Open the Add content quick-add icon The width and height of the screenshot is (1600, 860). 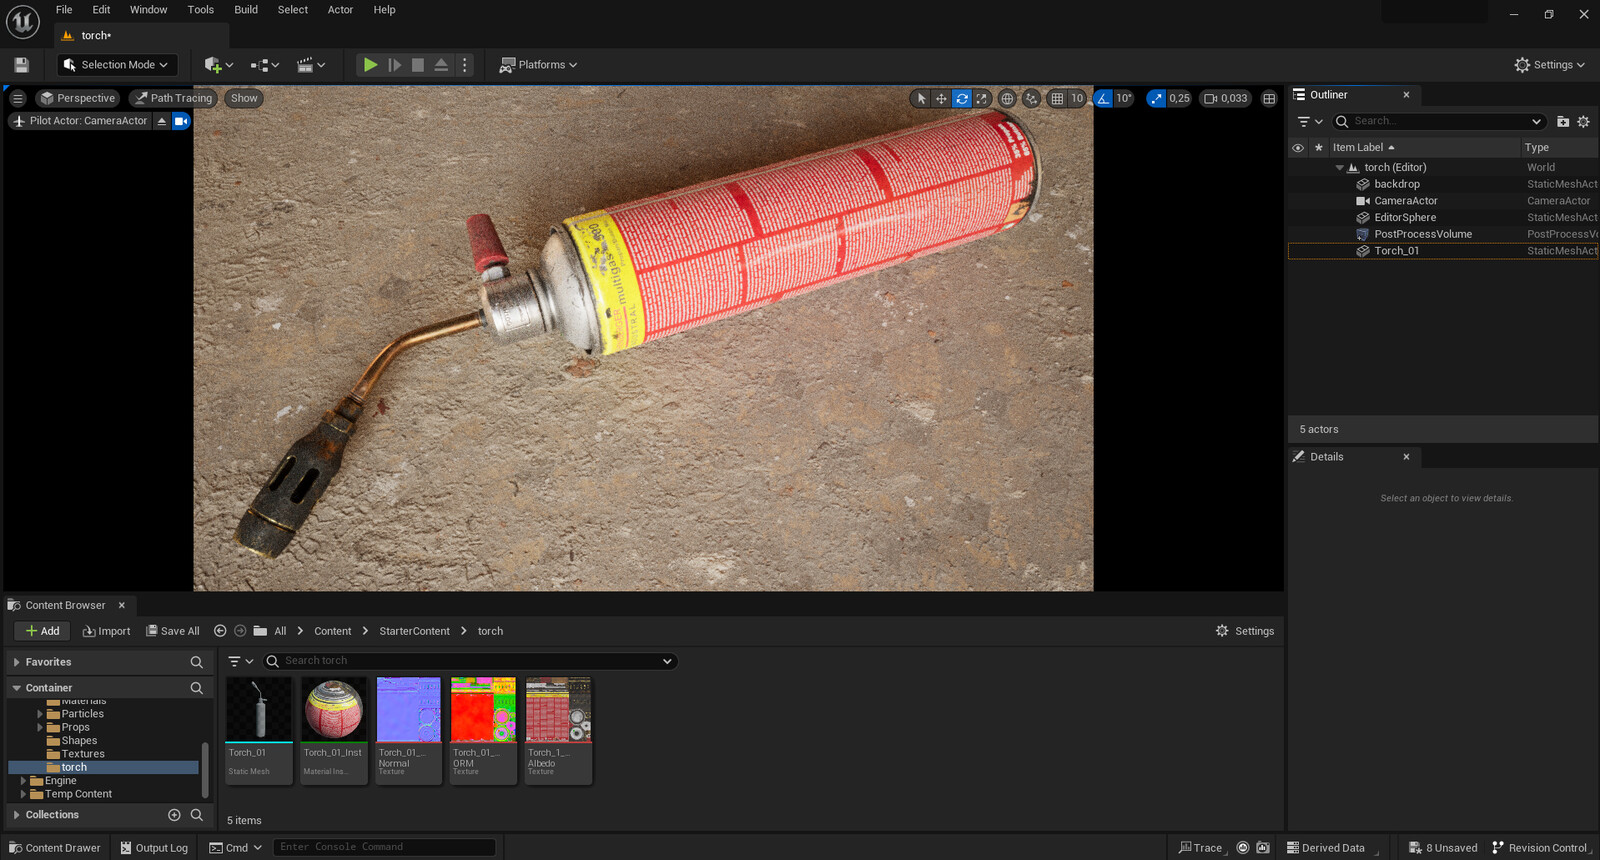pyautogui.click(x=218, y=65)
